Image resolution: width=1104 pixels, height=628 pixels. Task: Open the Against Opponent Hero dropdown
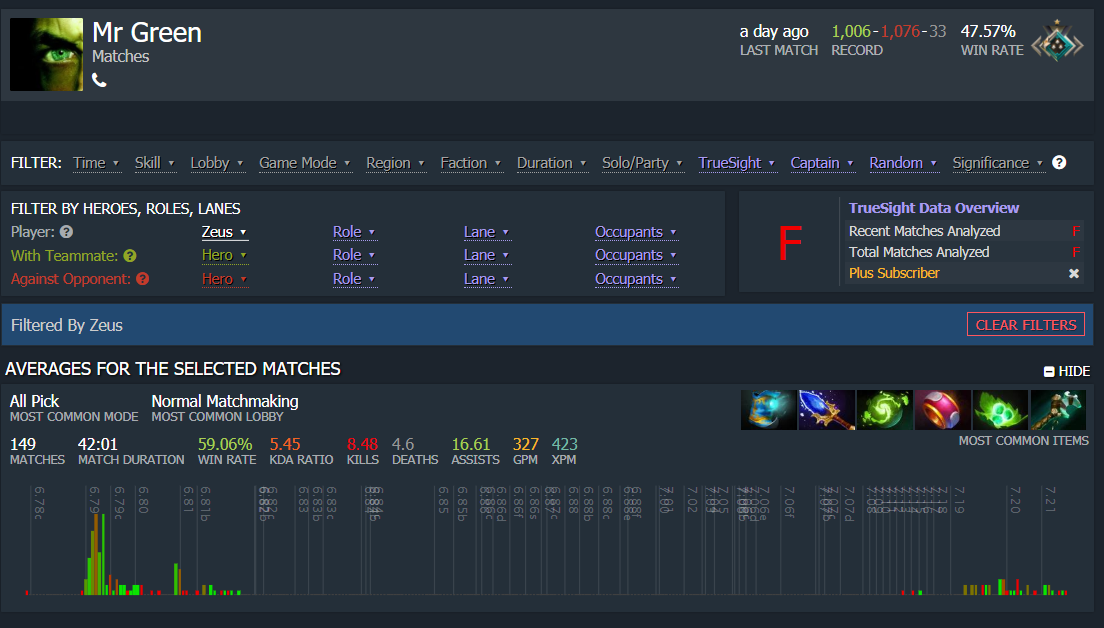224,279
